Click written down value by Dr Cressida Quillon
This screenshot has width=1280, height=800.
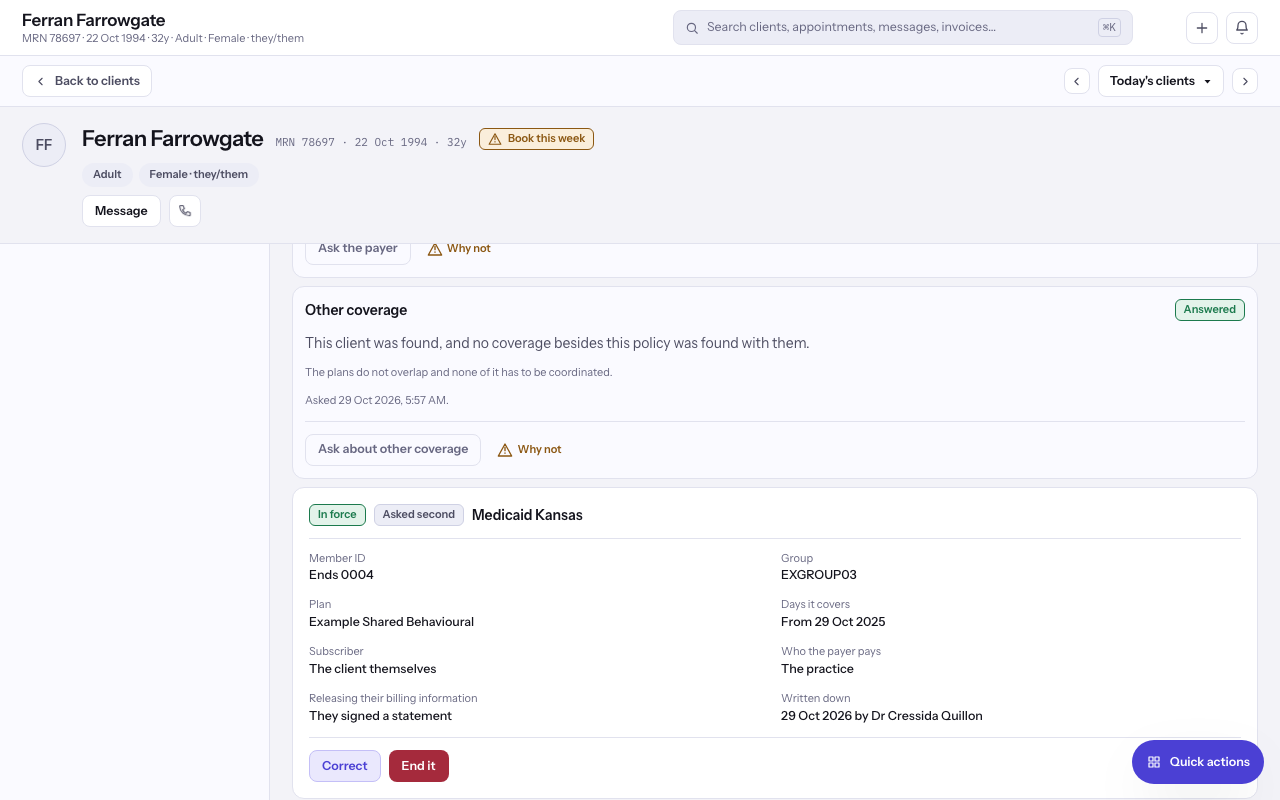click(882, 716)
